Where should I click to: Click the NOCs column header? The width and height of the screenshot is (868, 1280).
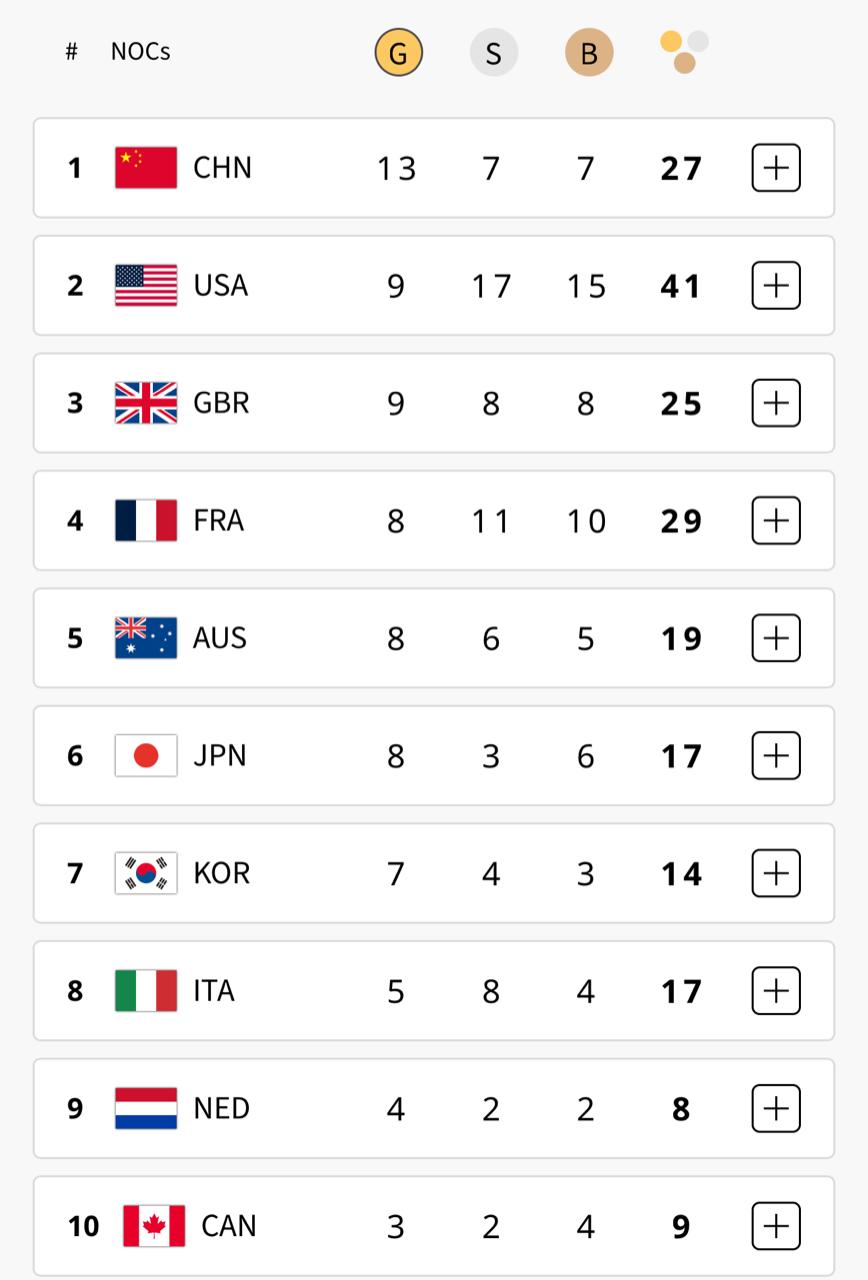[140, 52]
